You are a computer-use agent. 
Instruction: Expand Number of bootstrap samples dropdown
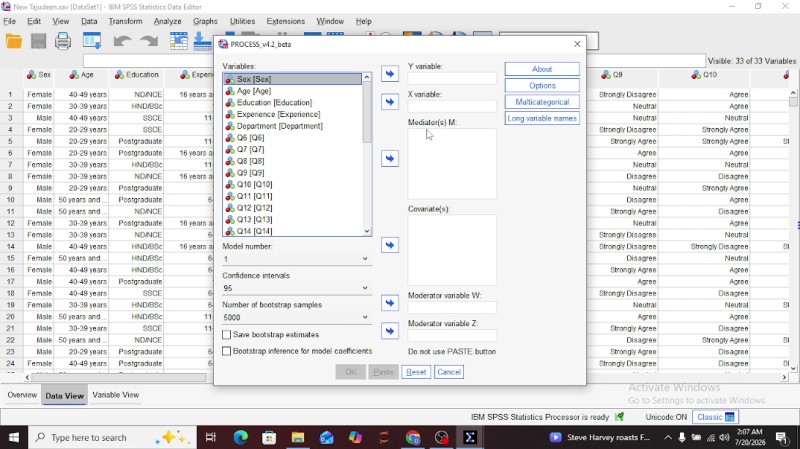pos(365,317)
